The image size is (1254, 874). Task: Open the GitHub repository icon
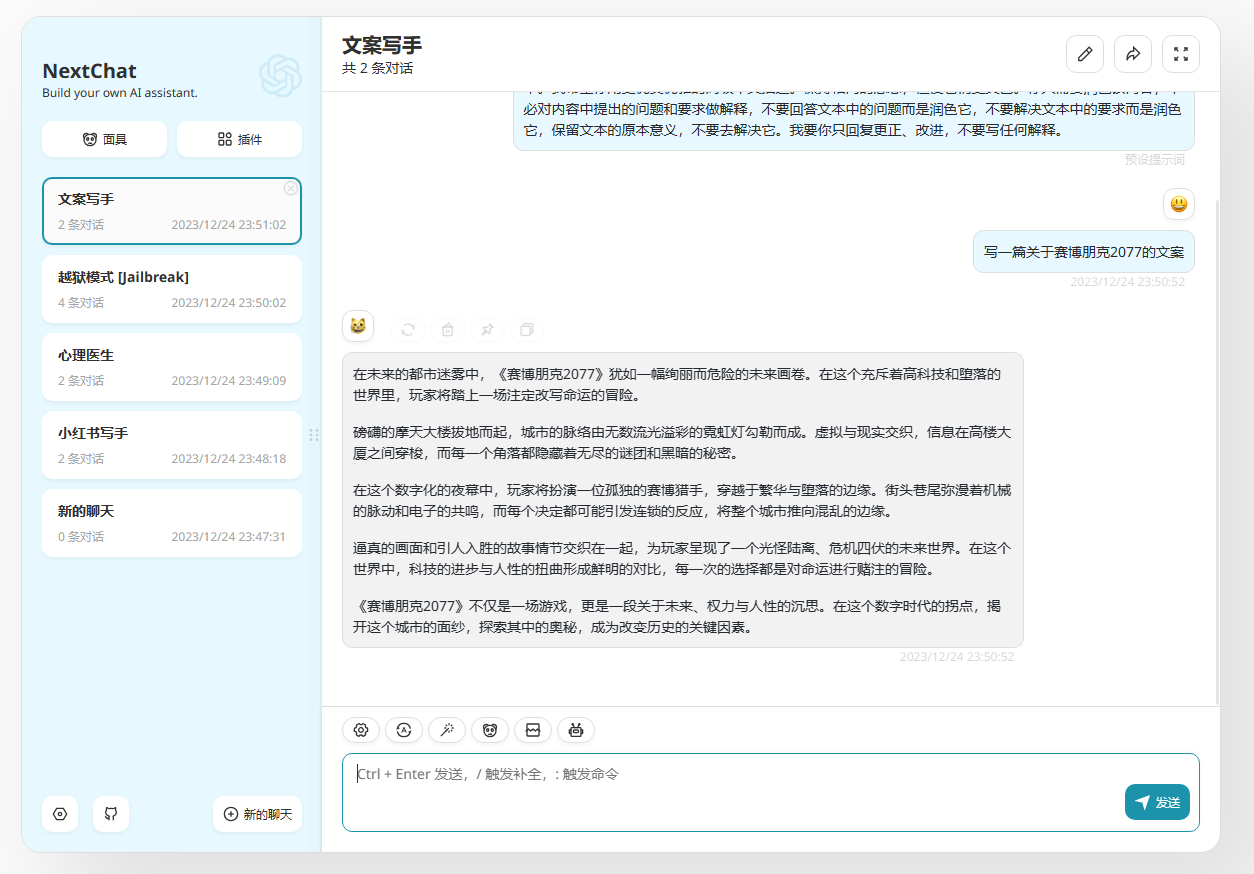click(111, 814)
